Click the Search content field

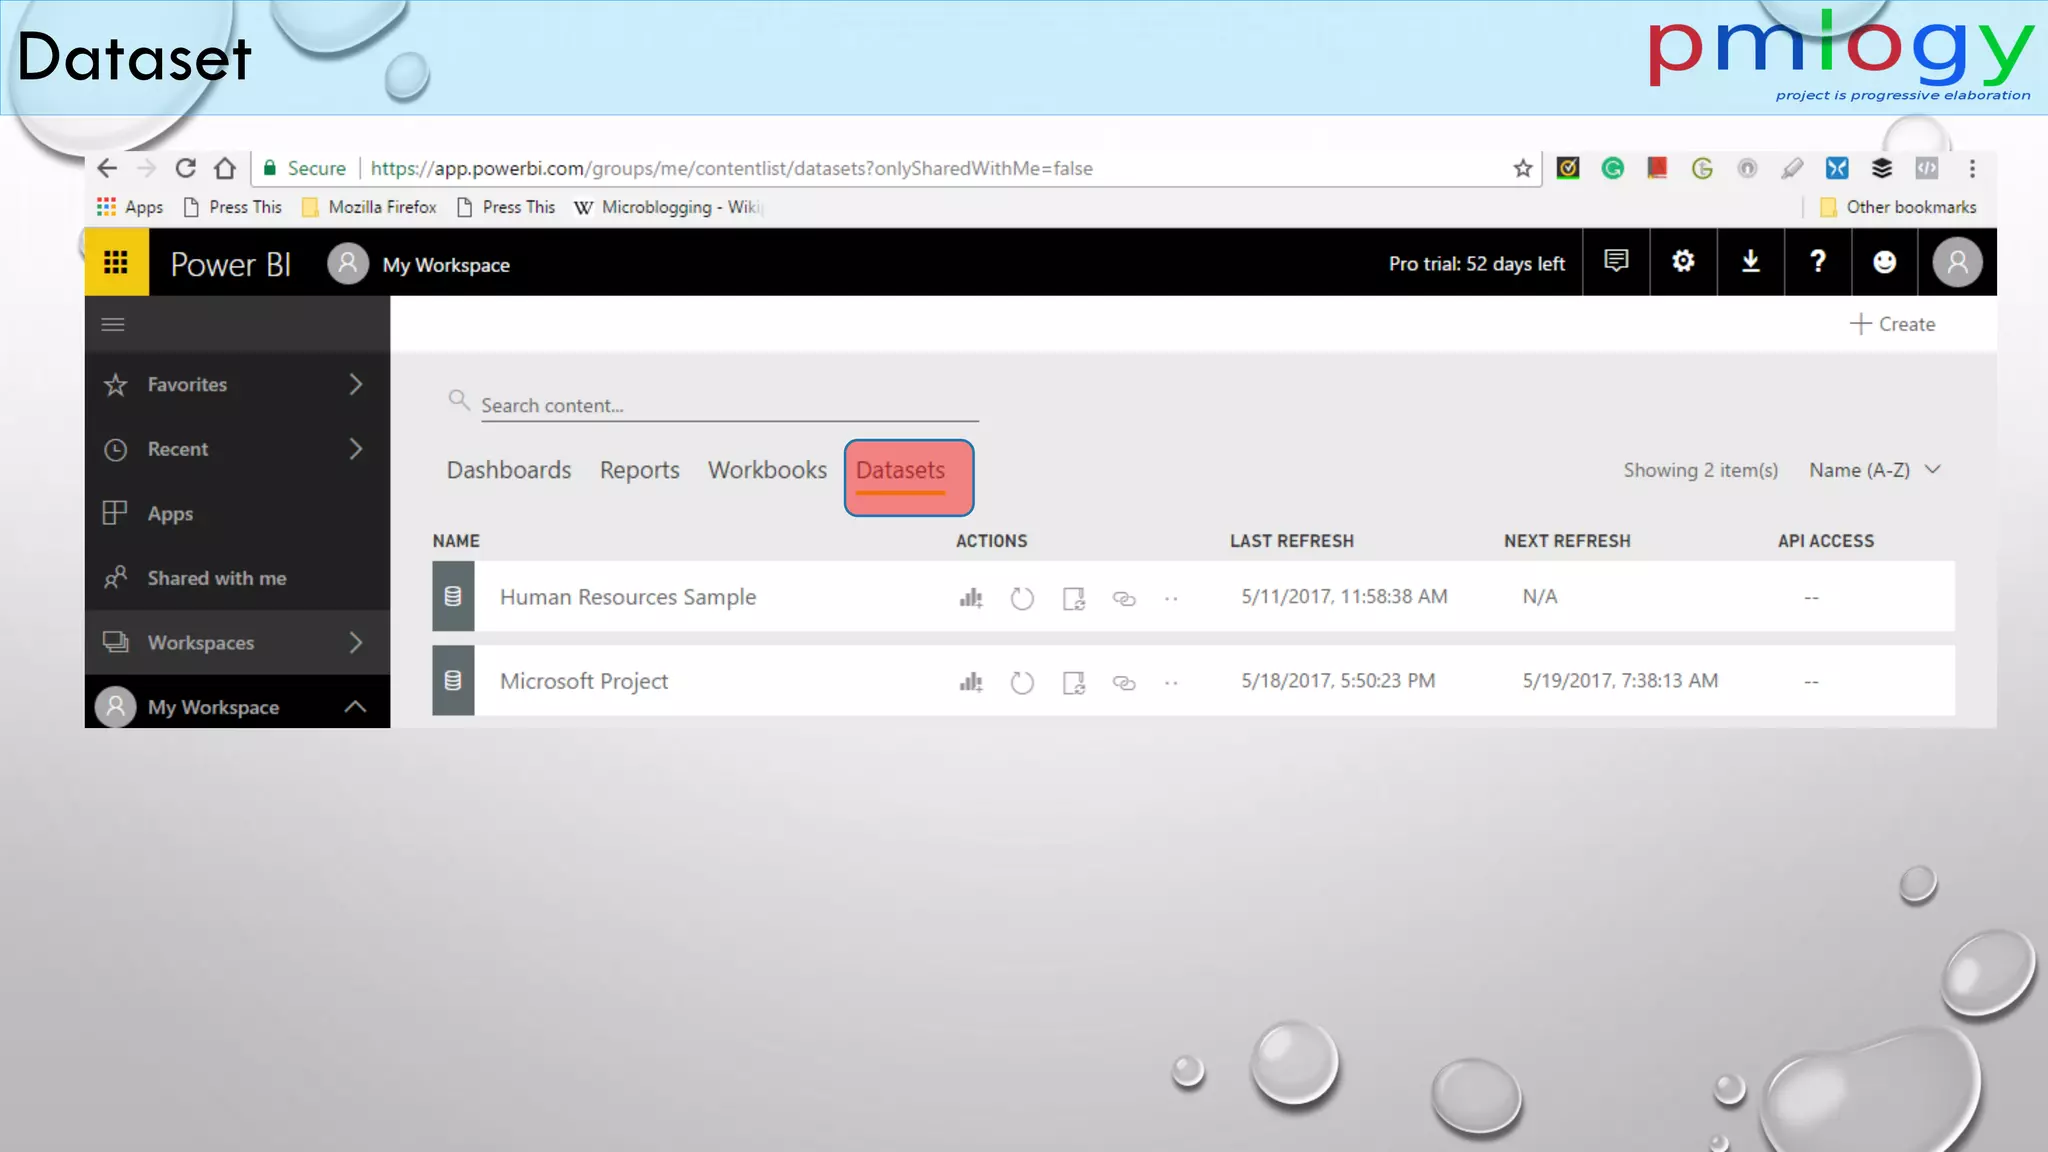(x=728, y=406)
